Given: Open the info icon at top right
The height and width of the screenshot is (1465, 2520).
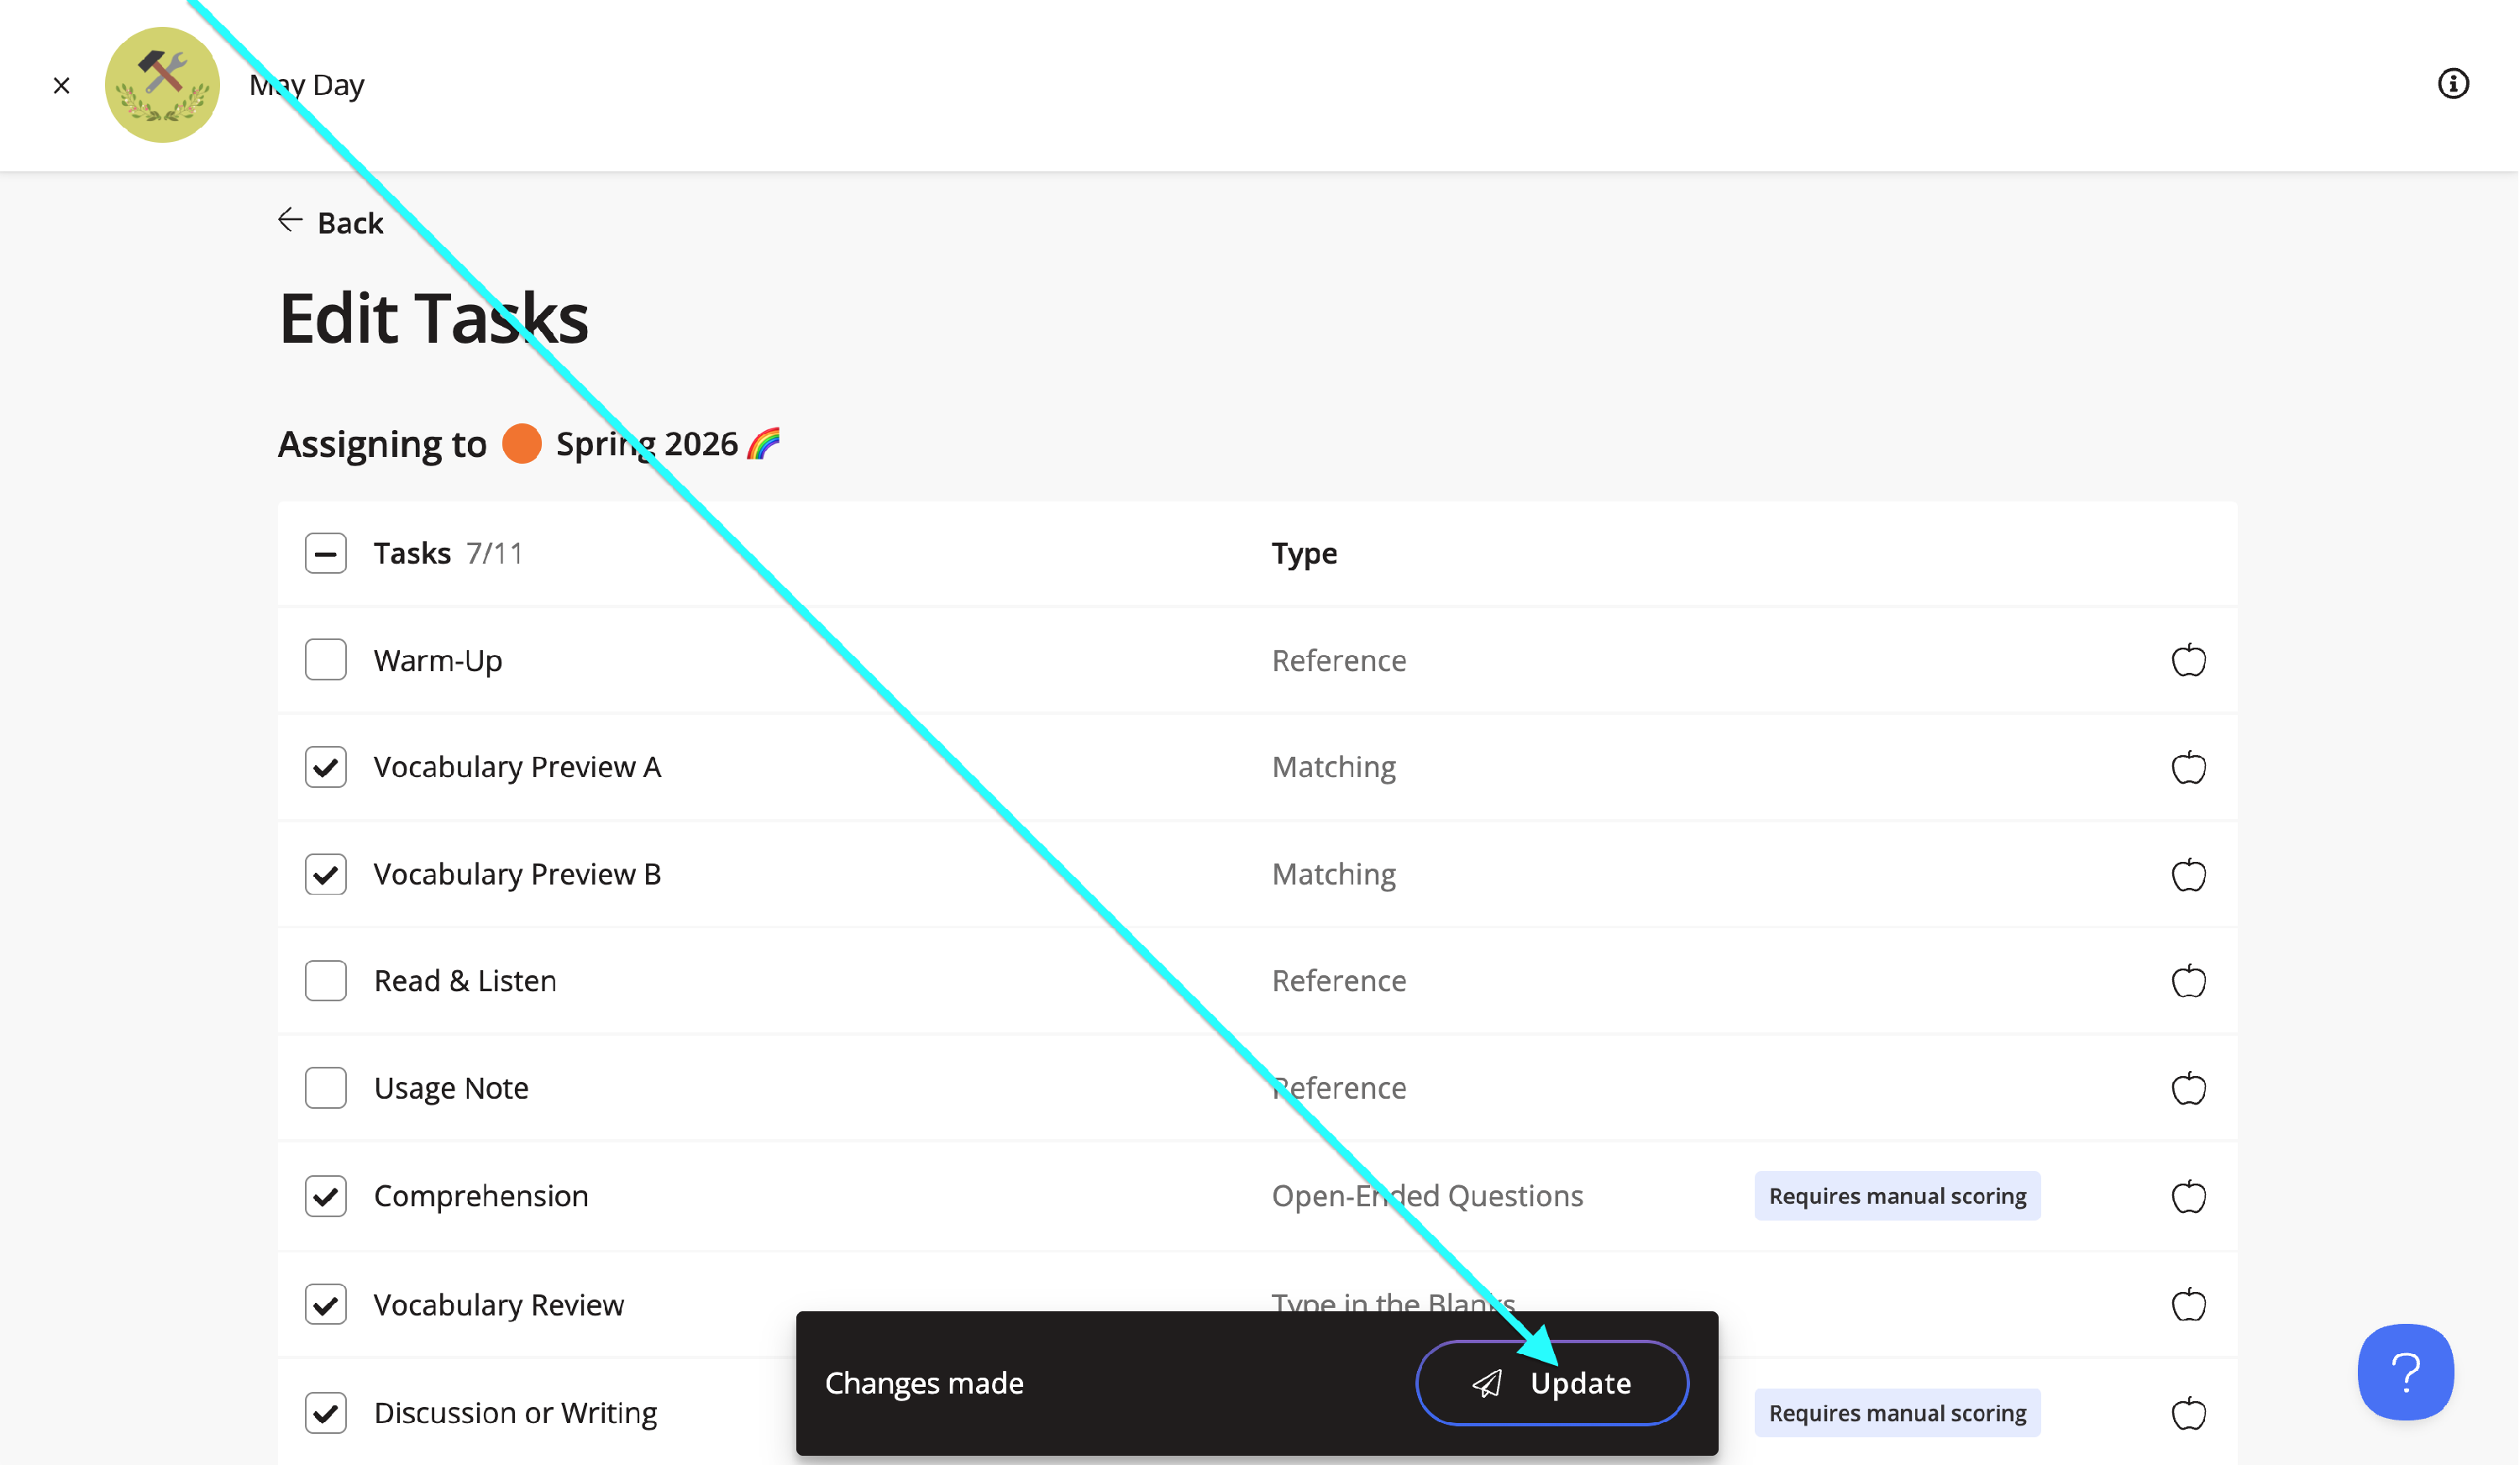Looking at the screenshot, I should [x=2453, y=84].
